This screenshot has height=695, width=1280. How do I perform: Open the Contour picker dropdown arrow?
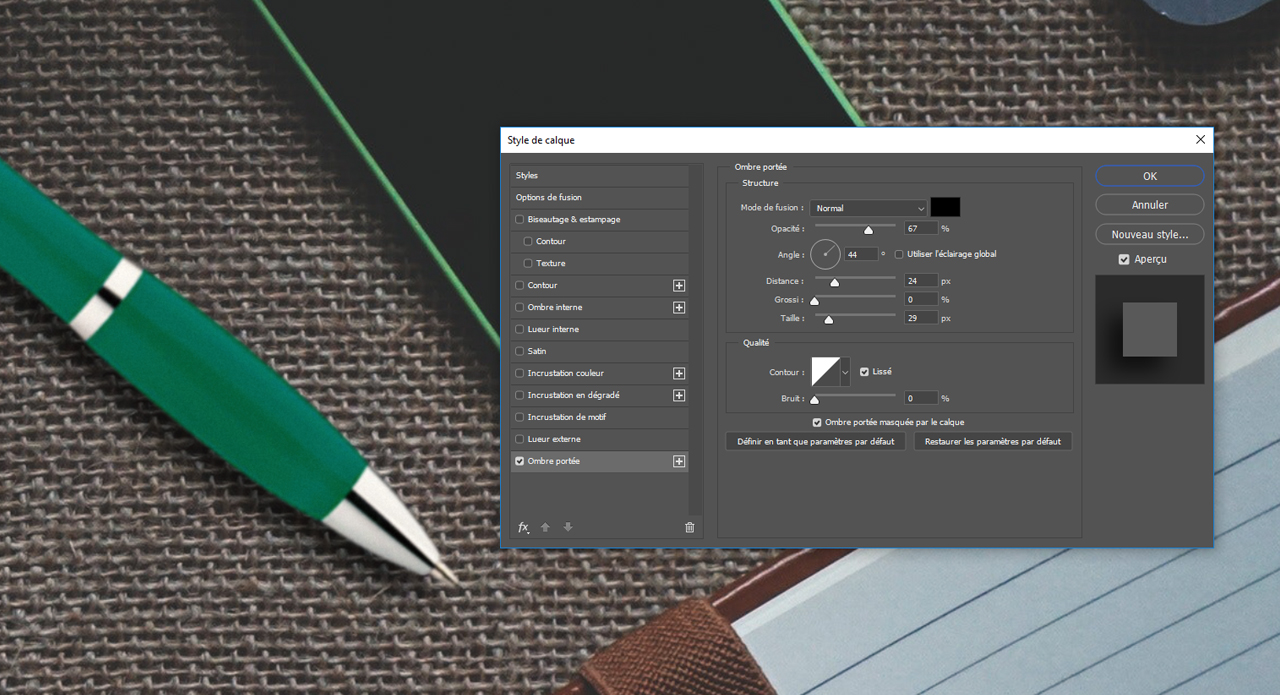tap(845, 372)
